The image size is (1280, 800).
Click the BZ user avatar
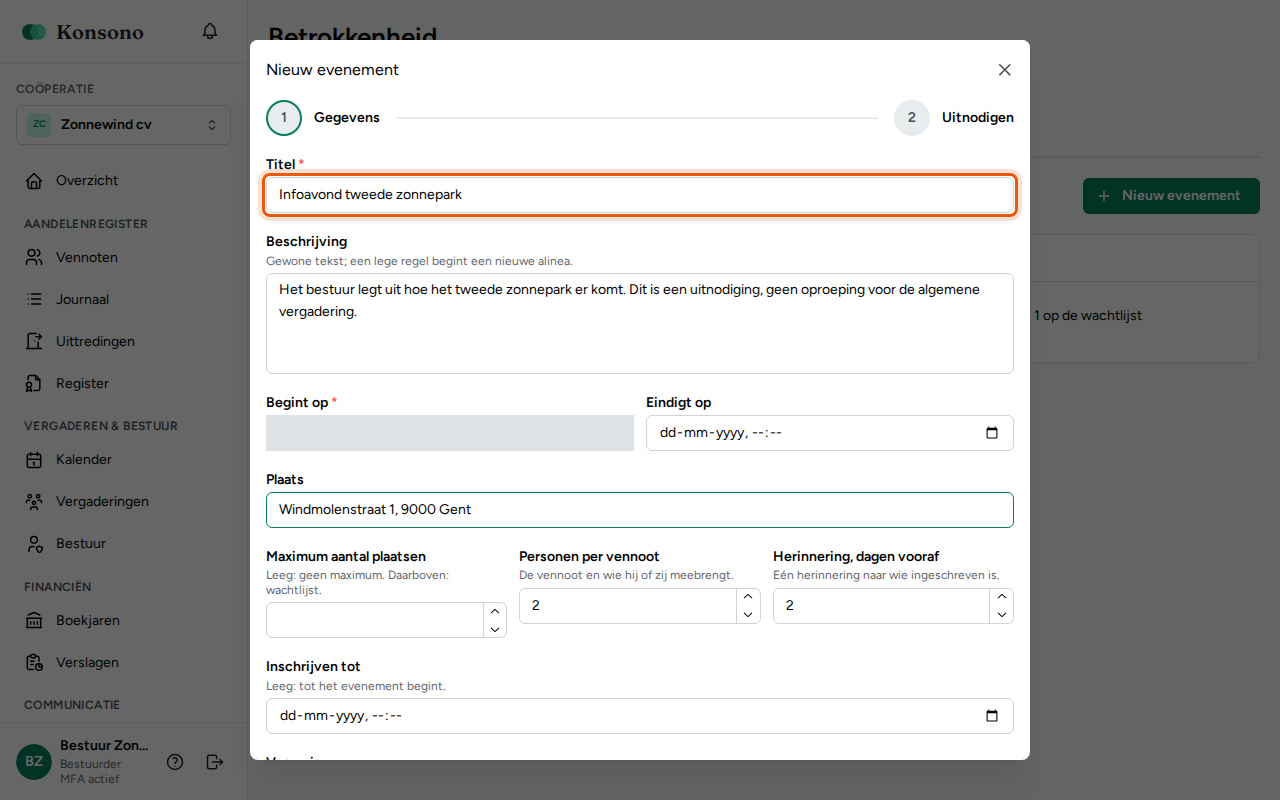(34, 762)
